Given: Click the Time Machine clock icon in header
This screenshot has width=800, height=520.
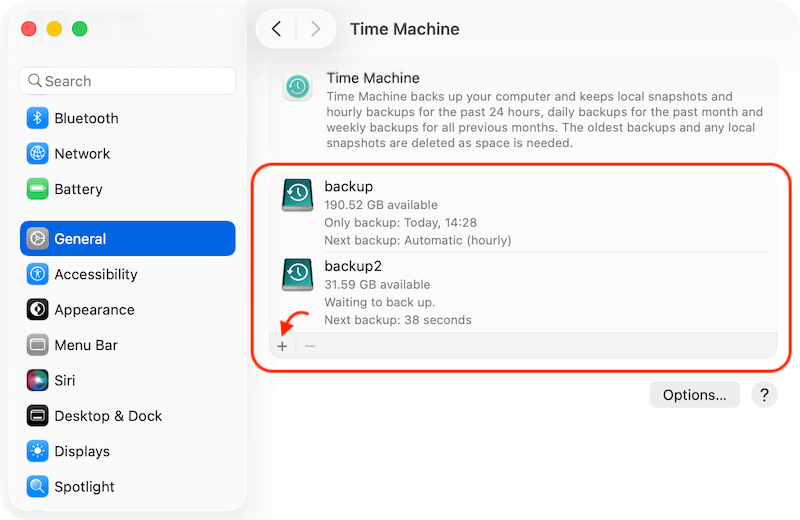Looking at the screenshot, I should (x=297, y=86).
